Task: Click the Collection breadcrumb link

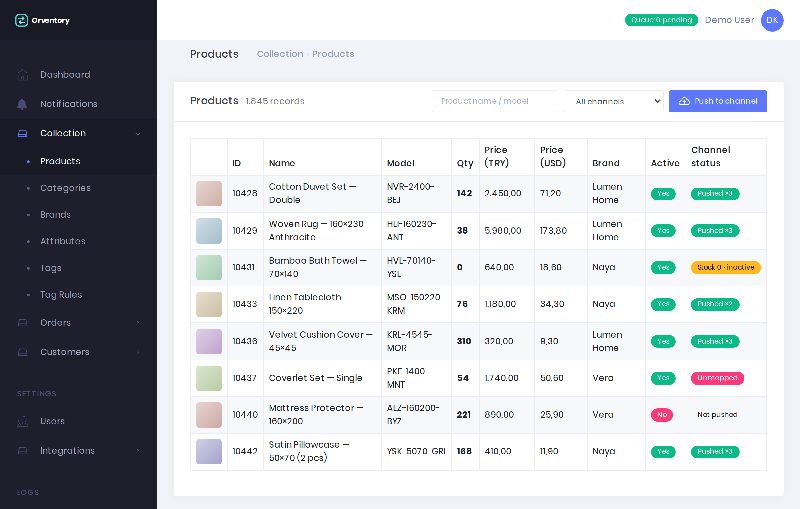Action: click(280, 54)
